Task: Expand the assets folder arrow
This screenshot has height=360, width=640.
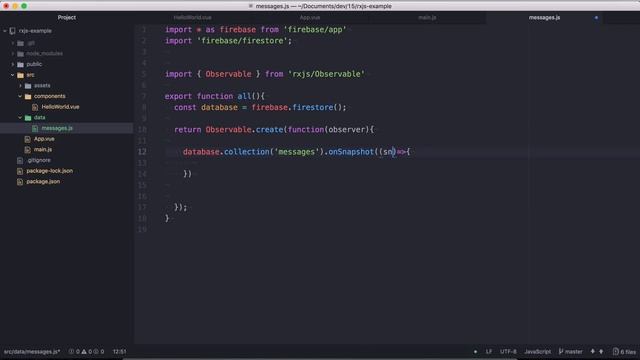Action: point(20,86)
